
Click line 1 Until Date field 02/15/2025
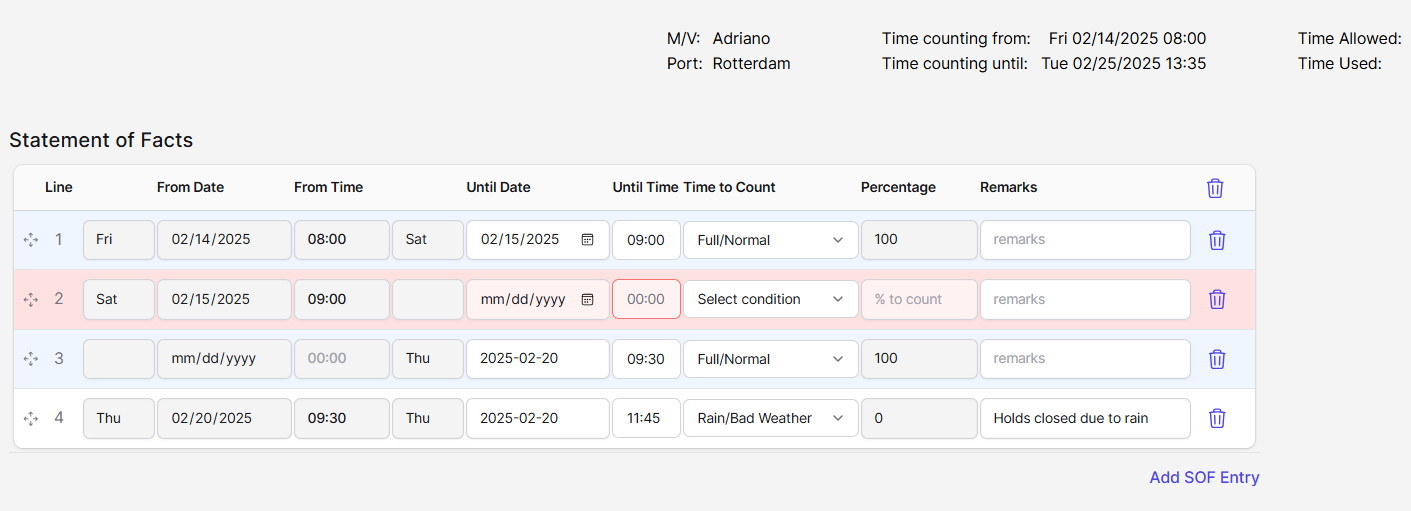(x=537, y=240)
